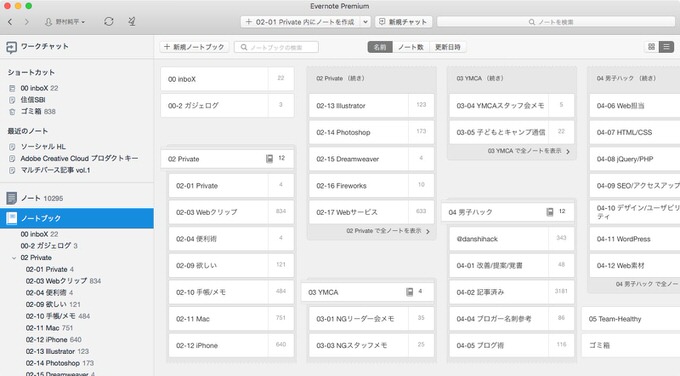Start a new chat (新規チャット)
The width and height of the screenshot is (680, 376).
(x=403, y=22)
